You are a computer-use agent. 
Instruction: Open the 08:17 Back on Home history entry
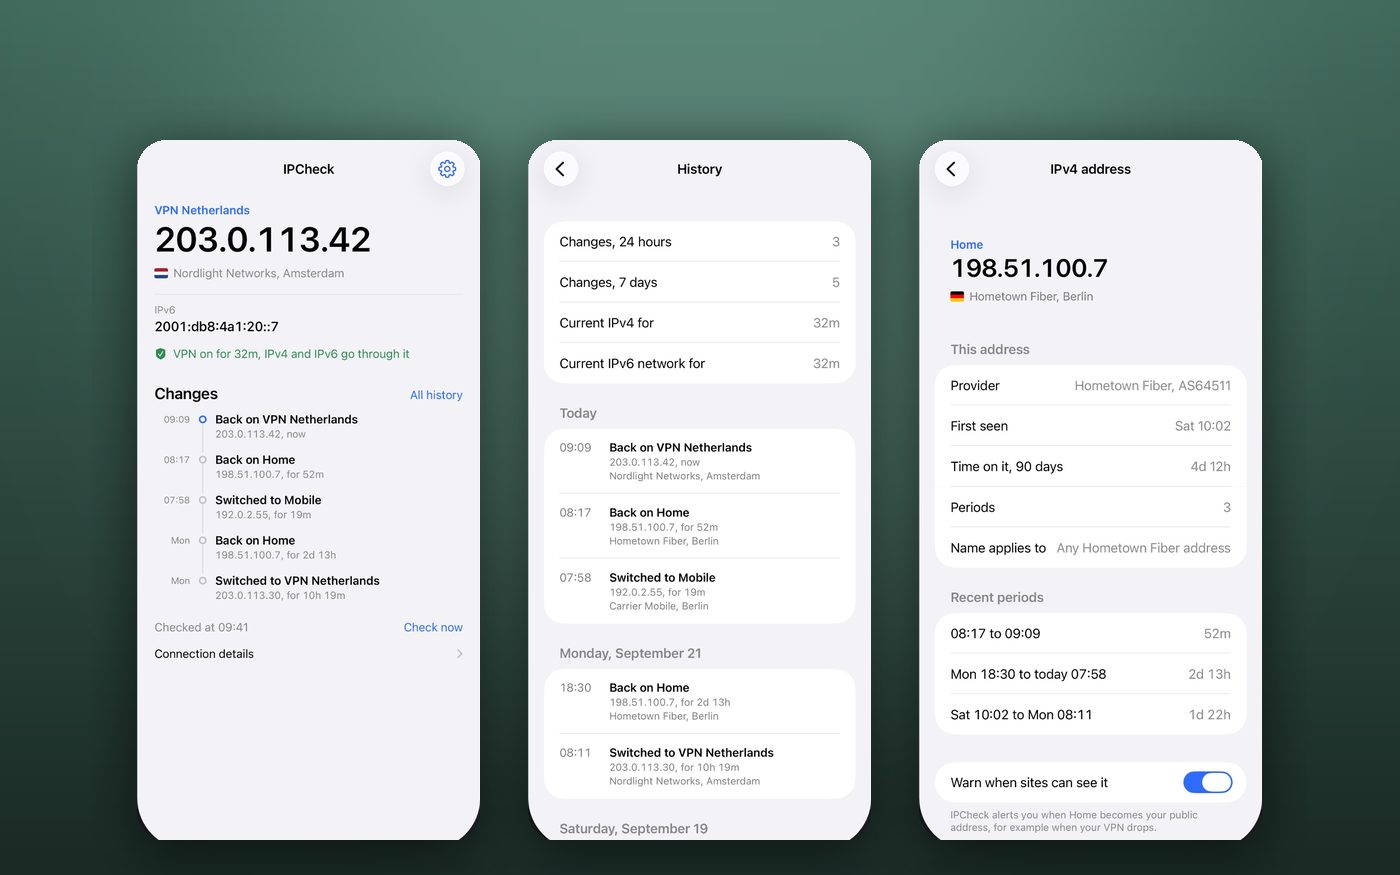pyautogui.click(x=700, y=526)
